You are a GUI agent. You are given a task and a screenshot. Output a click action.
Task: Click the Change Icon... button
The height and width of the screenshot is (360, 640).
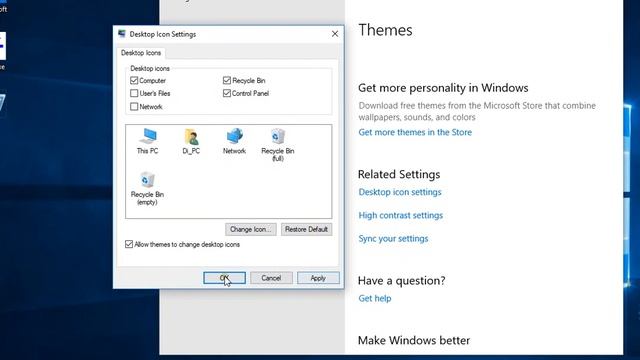tap(251, 229)
